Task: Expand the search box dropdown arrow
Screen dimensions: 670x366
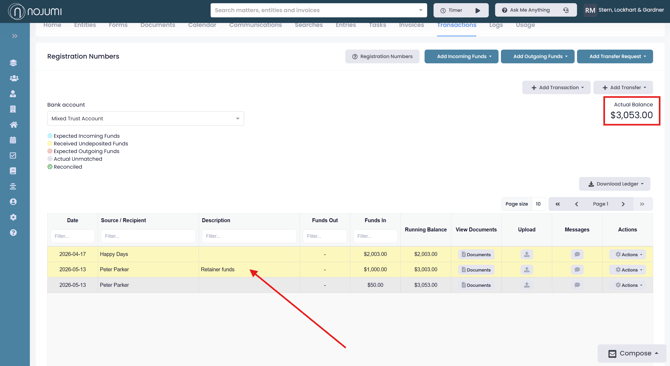Action: coord(420,10)
